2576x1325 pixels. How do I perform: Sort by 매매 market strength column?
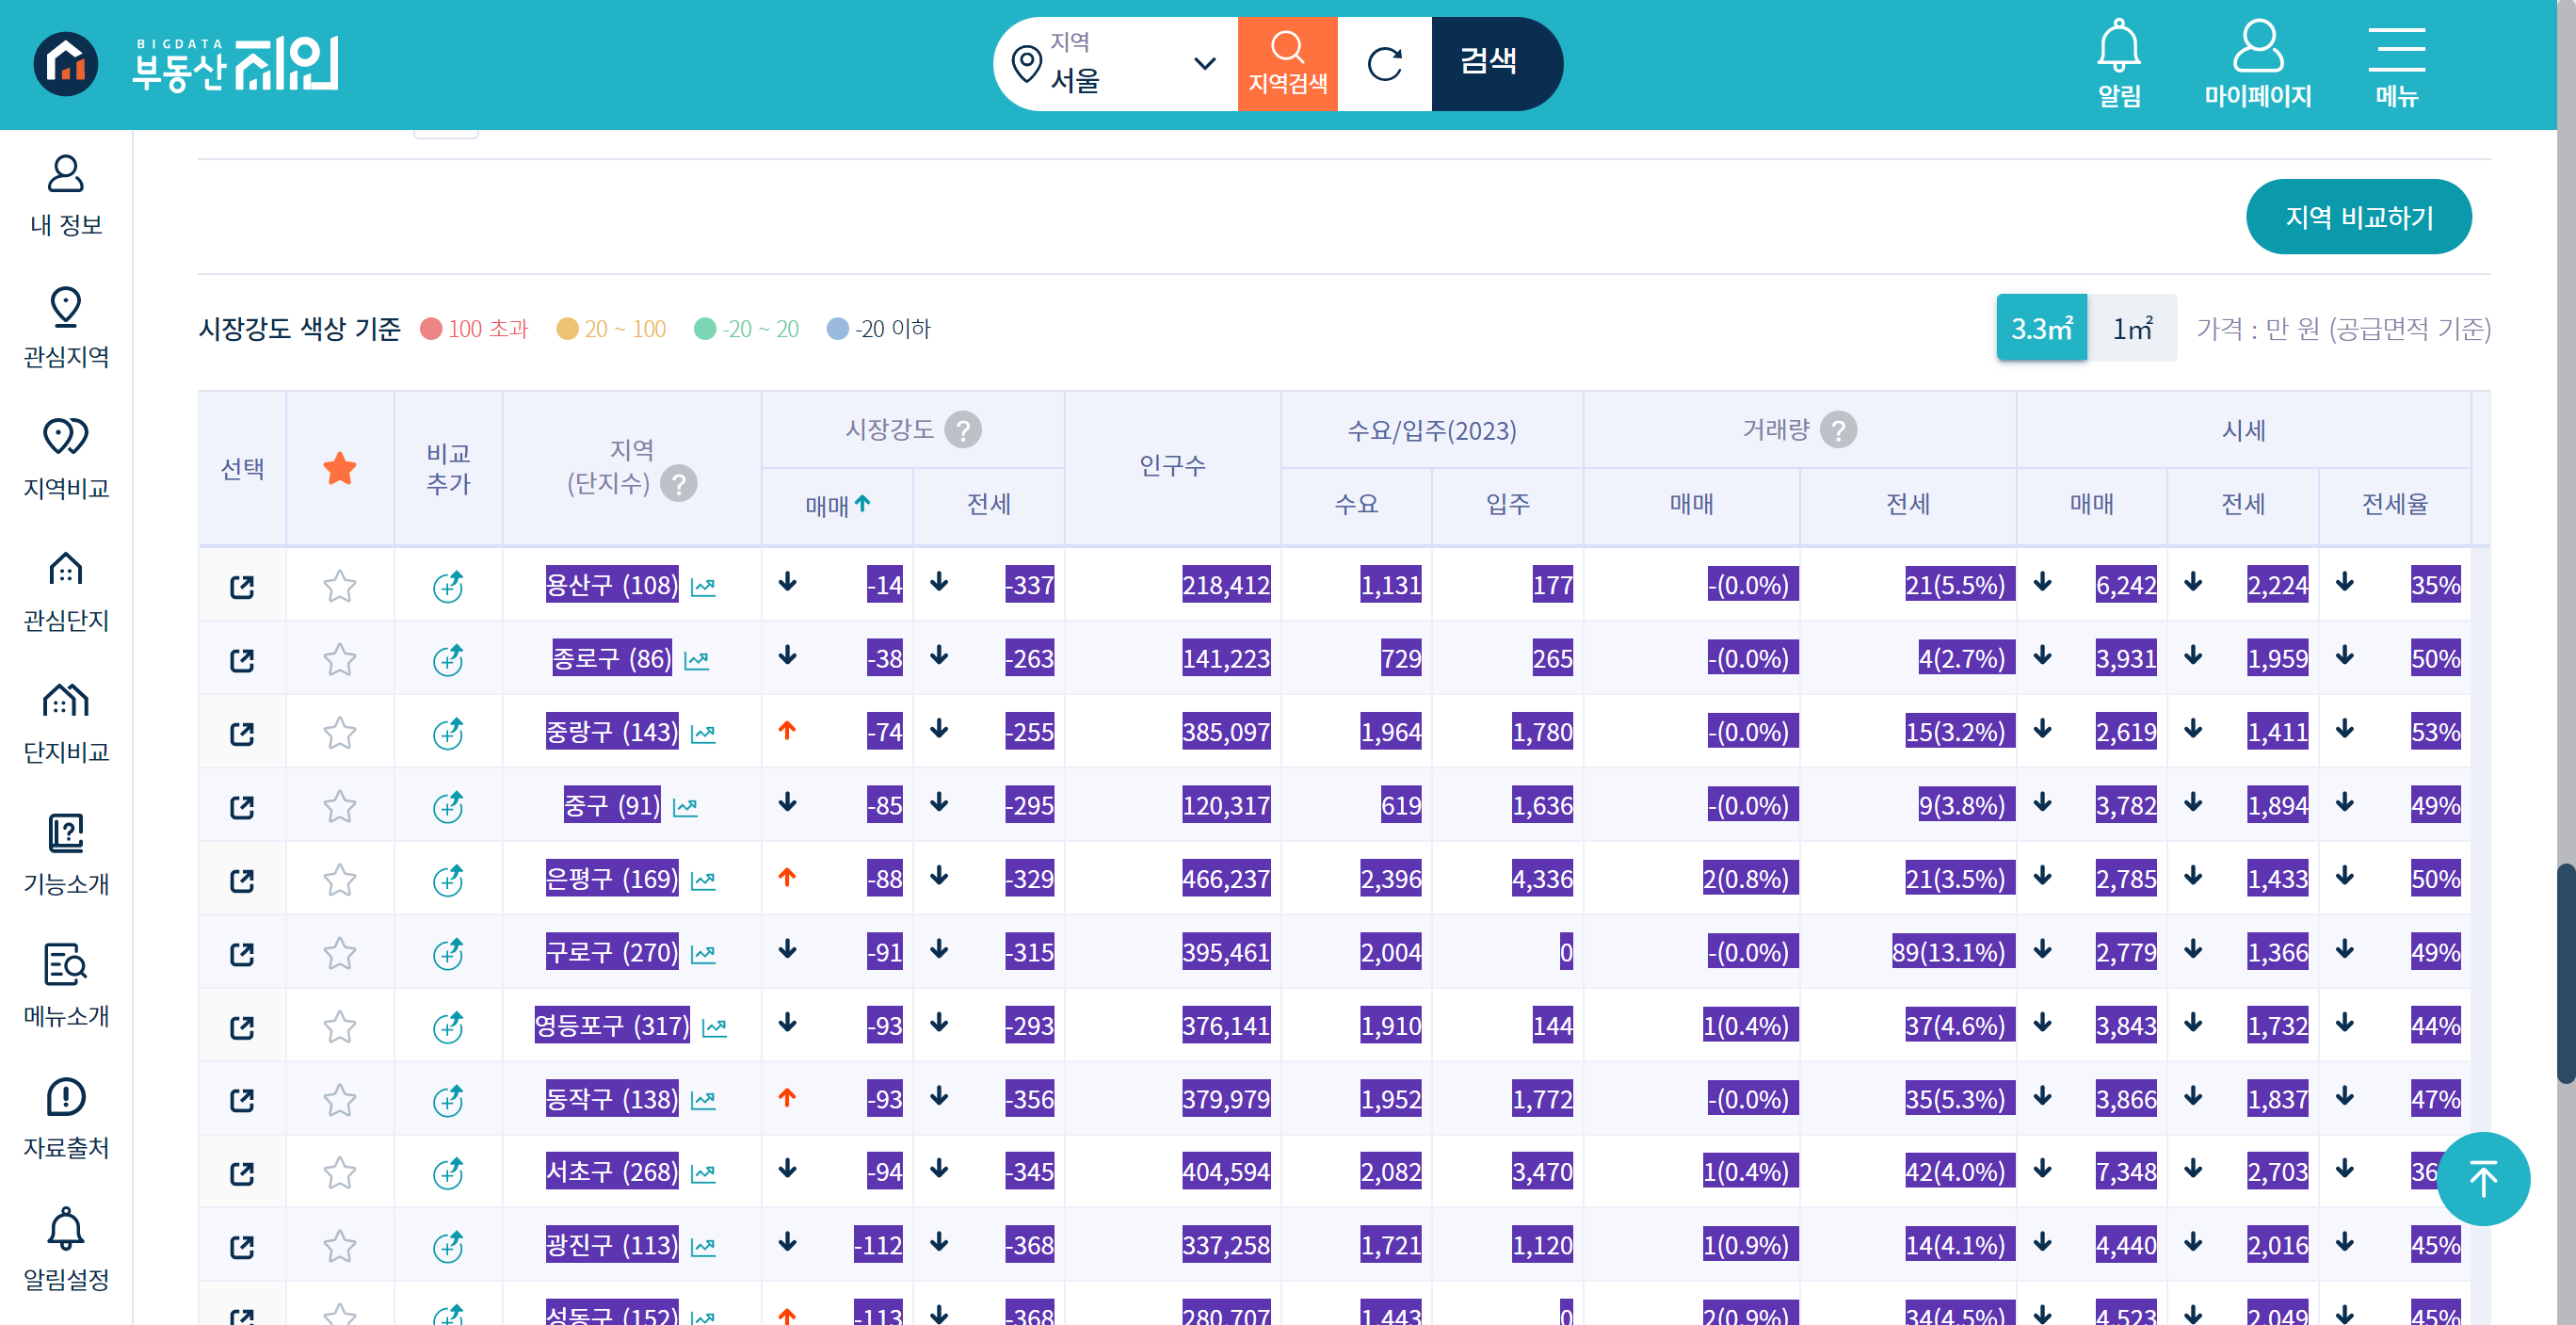pyautogui.click(x=838, y=505)
